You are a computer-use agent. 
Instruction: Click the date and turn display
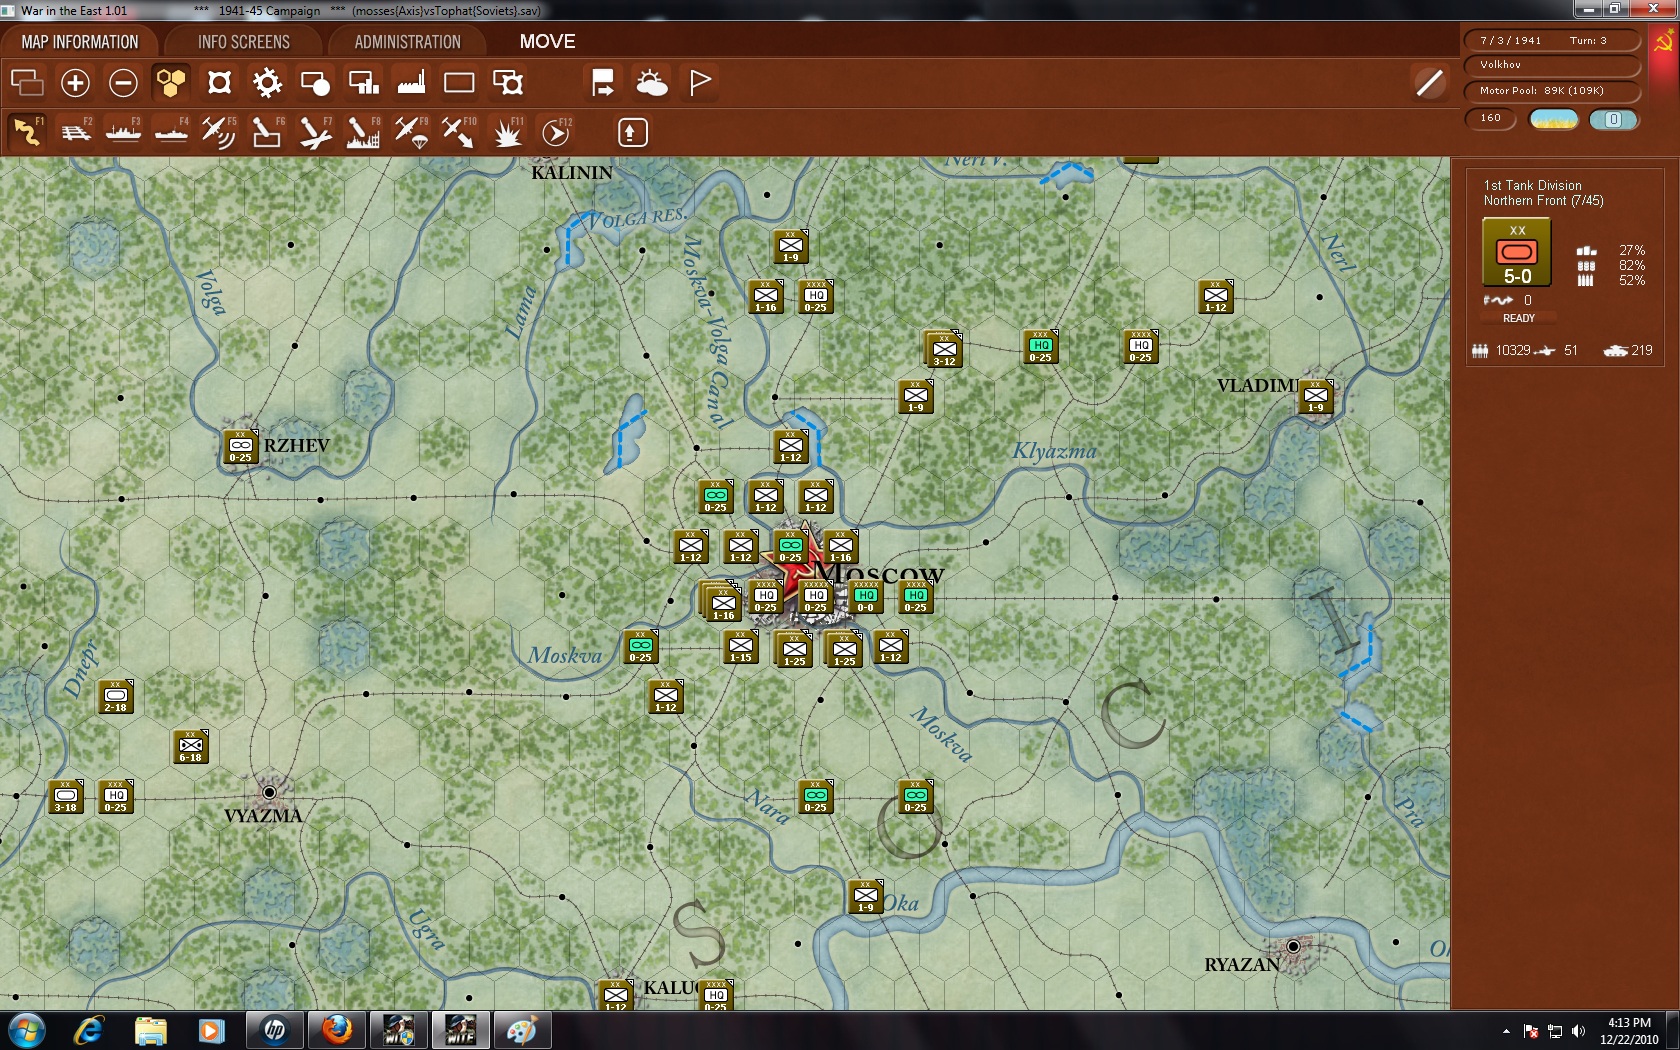[x=1551, y=40]
